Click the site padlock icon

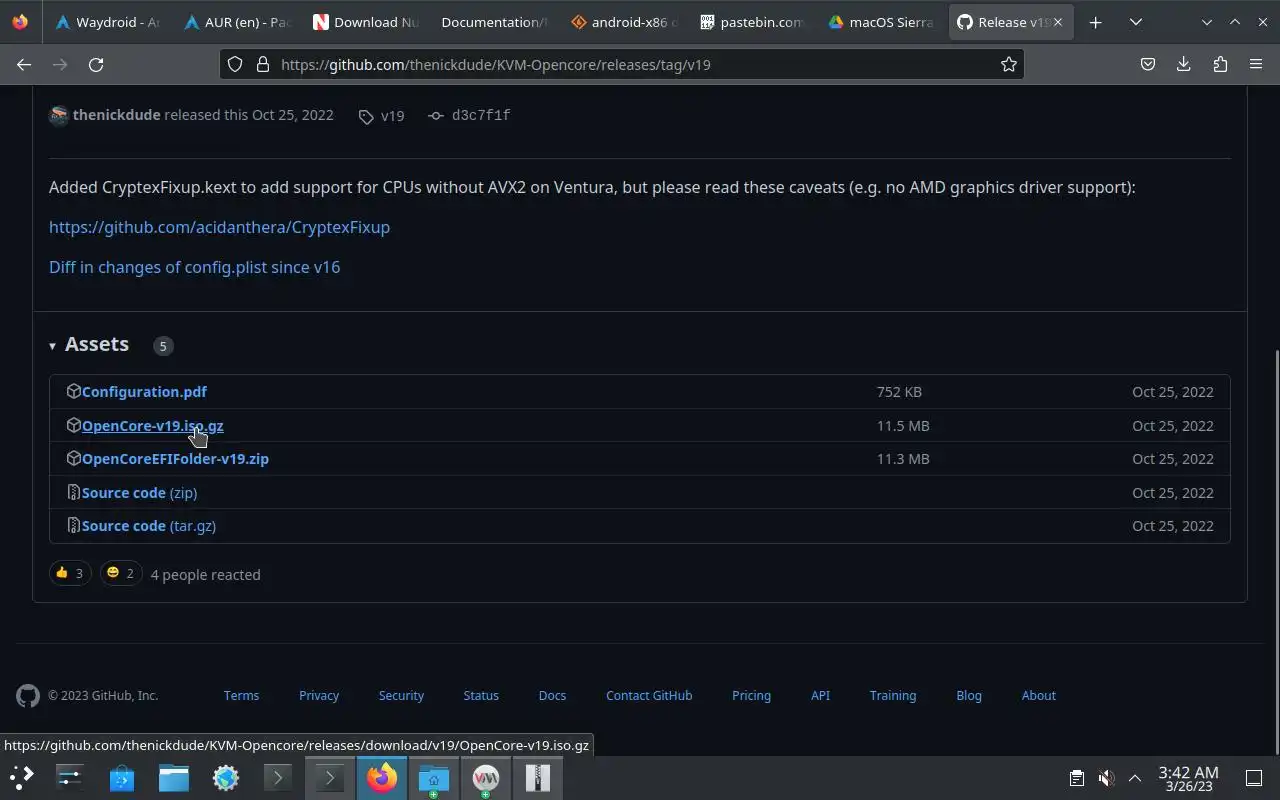(x=263, y=64)
